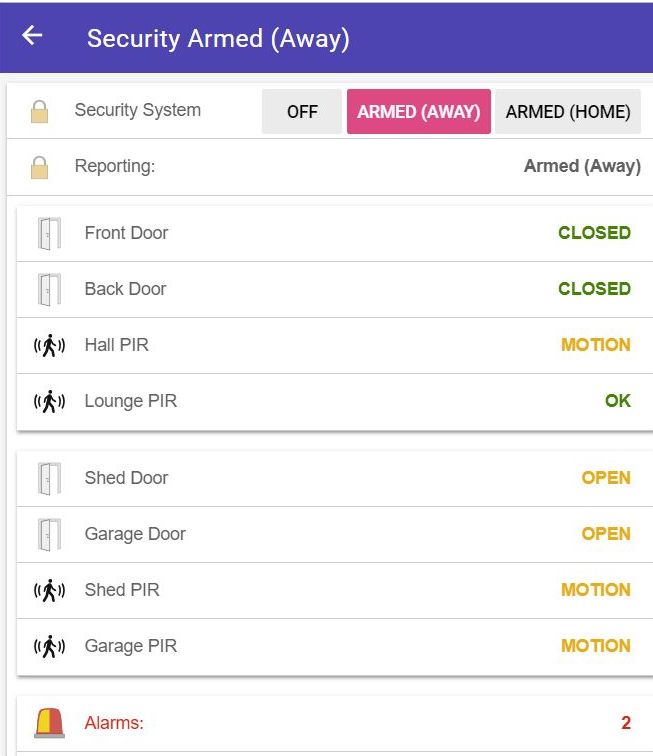
Task: Open the Alarms count showing 2
Action: pyautogui.click(x=626, y=723)
